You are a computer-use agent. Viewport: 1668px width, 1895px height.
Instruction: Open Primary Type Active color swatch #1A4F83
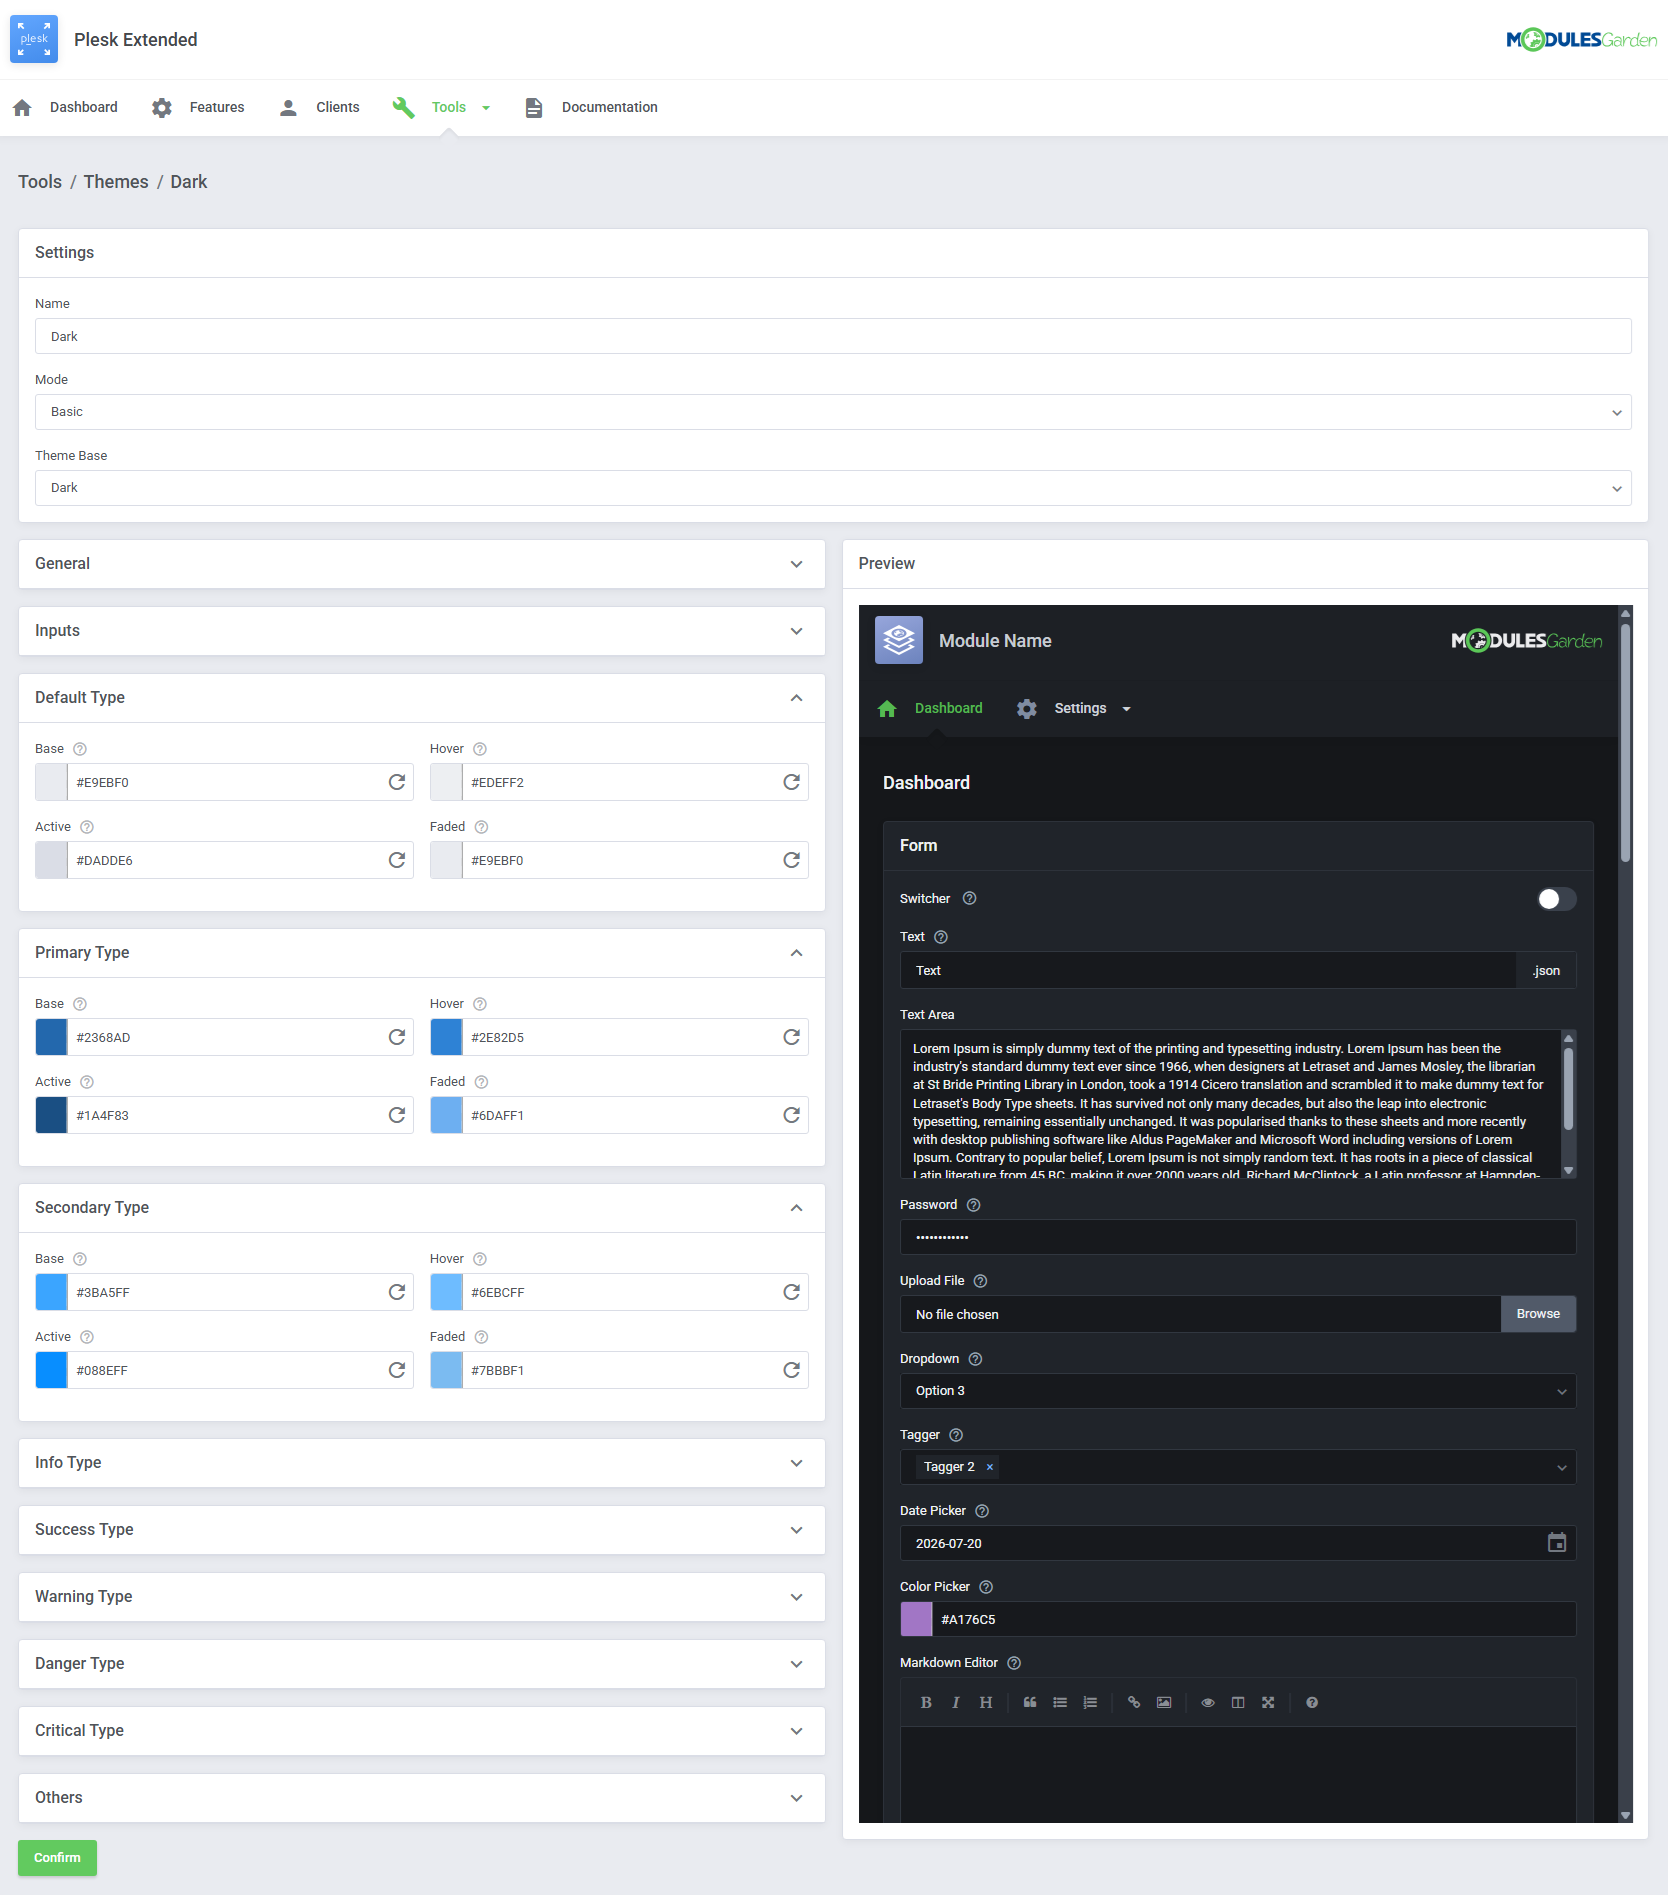[51, 1115]
